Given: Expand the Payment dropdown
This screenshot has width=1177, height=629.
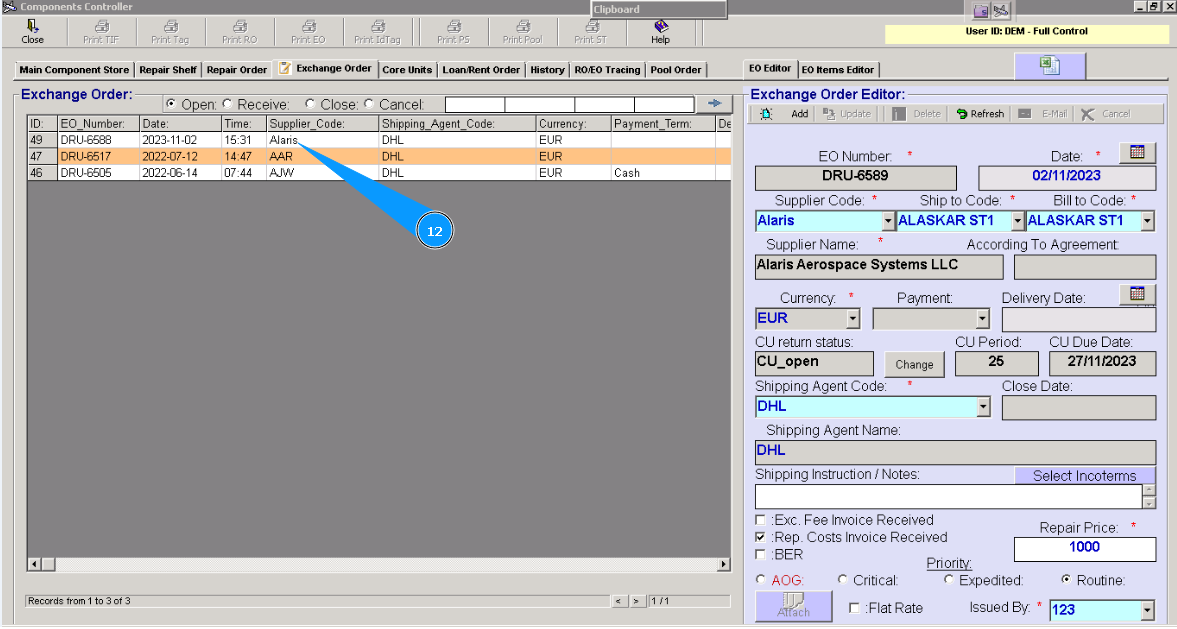Looking at the screenshot, I should 983,318.
